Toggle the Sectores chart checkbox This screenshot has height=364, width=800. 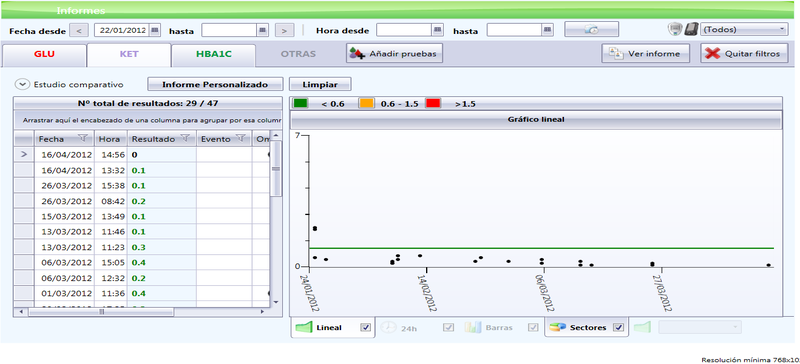pyautogui.click(x=618, y=327)
